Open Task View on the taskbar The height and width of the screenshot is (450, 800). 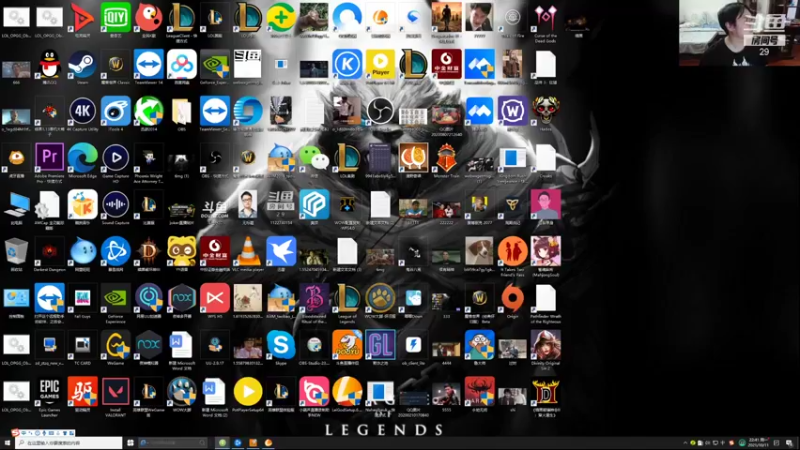(x=130, y=442)
